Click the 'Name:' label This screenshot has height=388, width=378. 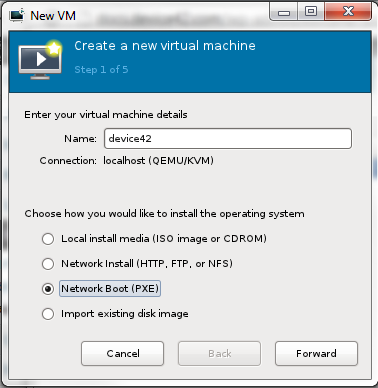[x=80, y=139]
